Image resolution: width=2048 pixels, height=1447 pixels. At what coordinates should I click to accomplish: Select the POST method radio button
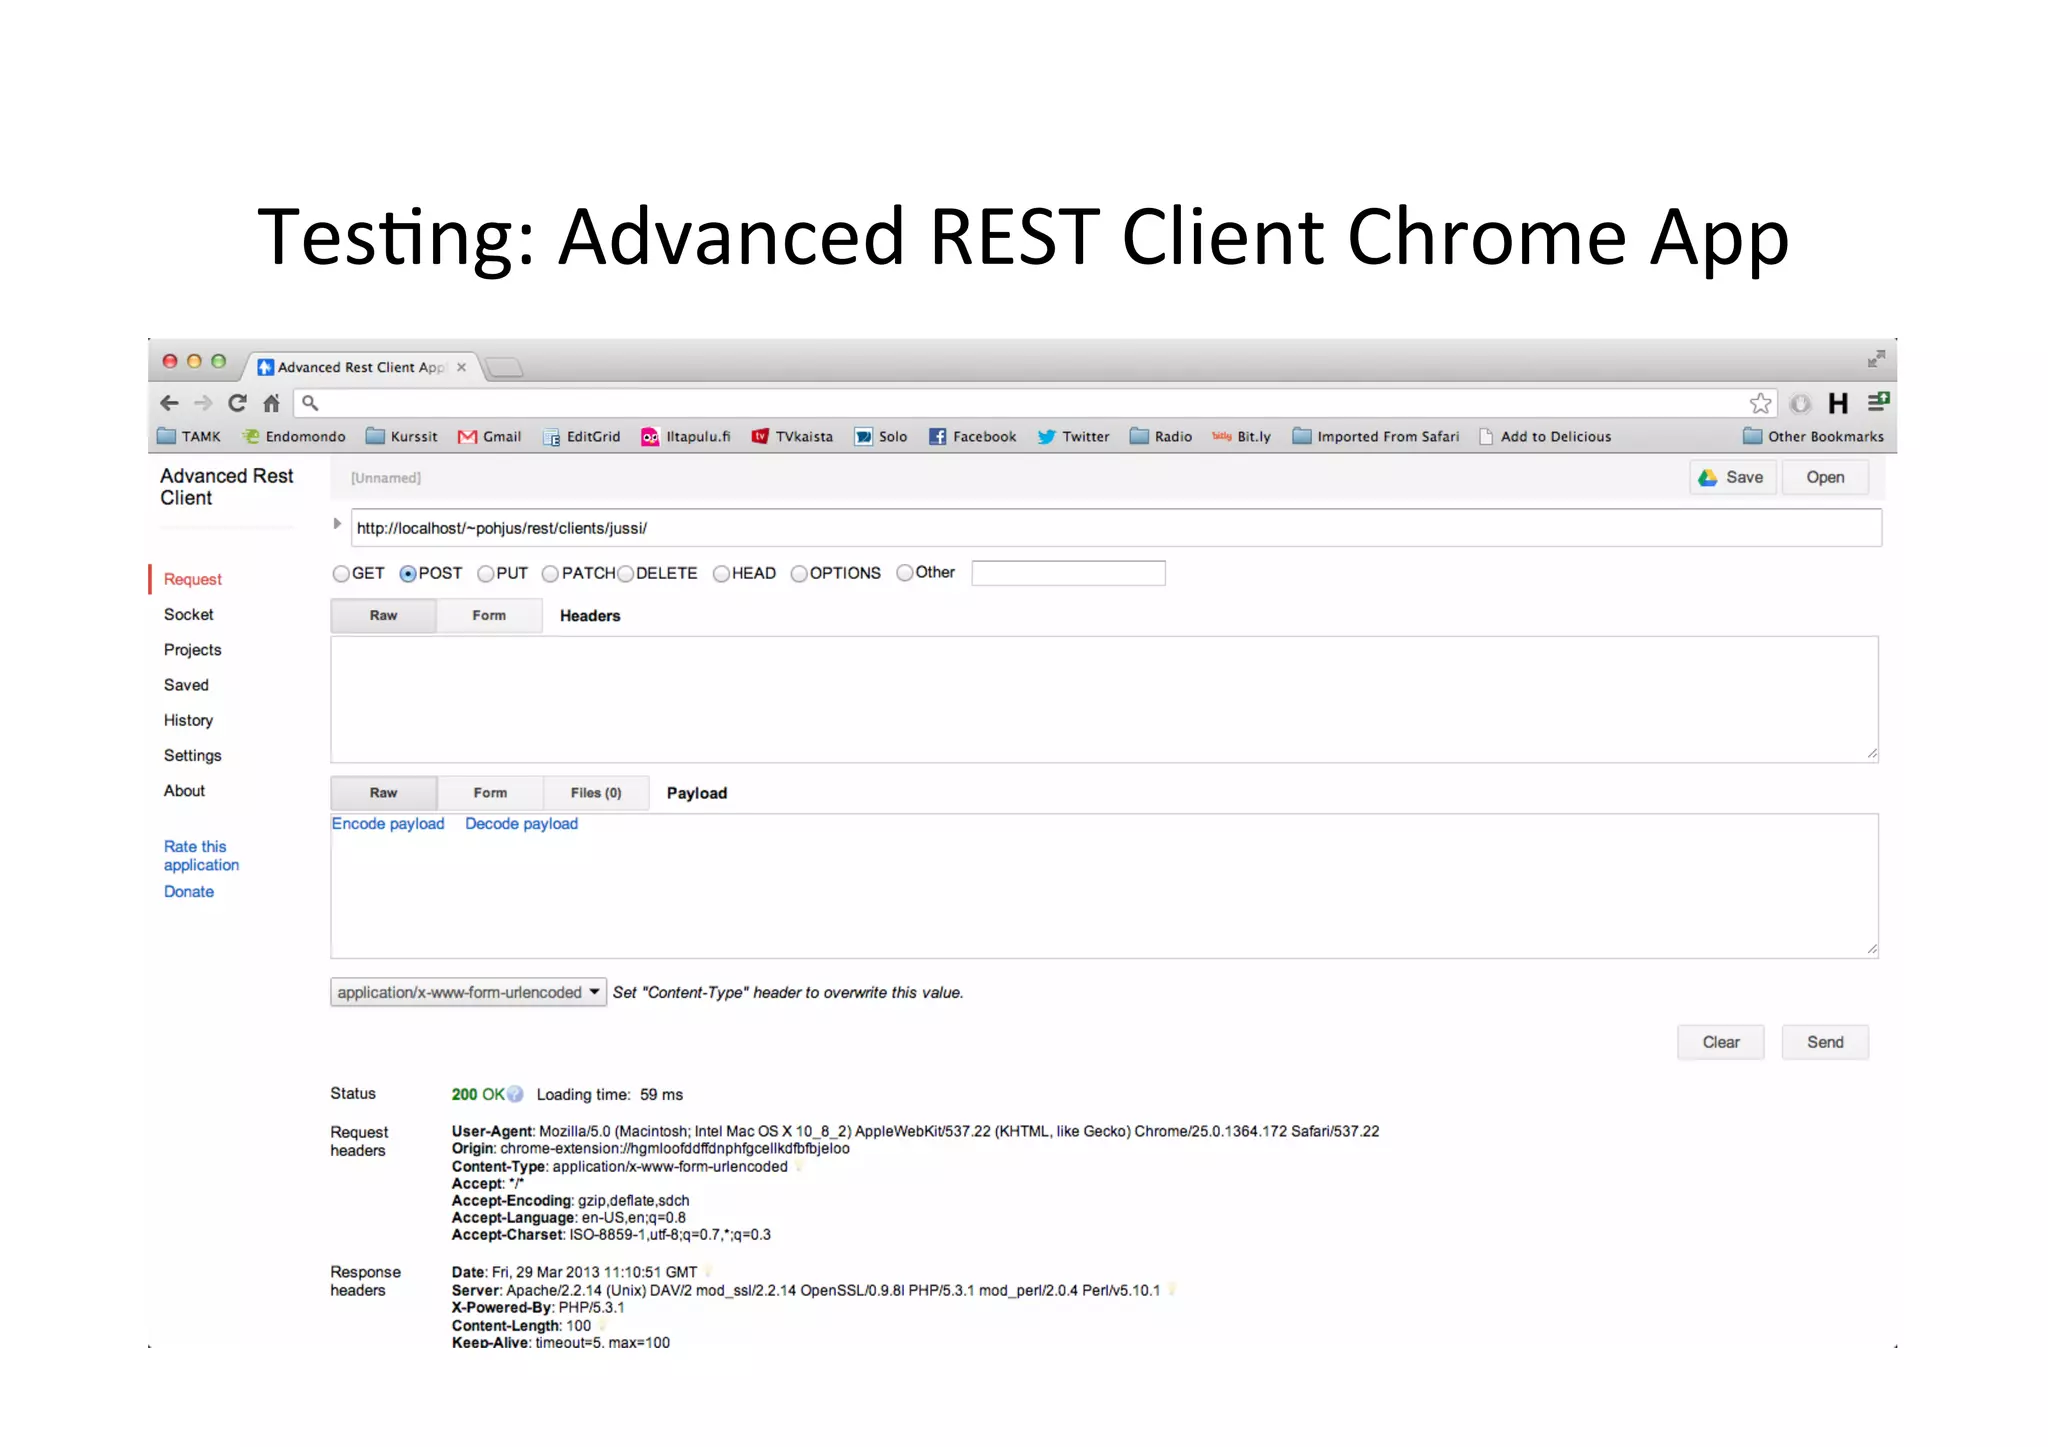(x=408, y=573)
